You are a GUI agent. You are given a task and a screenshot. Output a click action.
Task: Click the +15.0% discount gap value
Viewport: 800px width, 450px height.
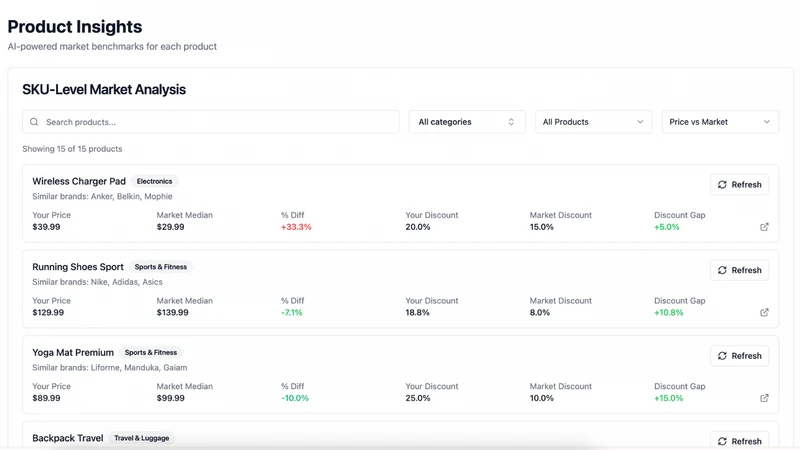point(669,398)
